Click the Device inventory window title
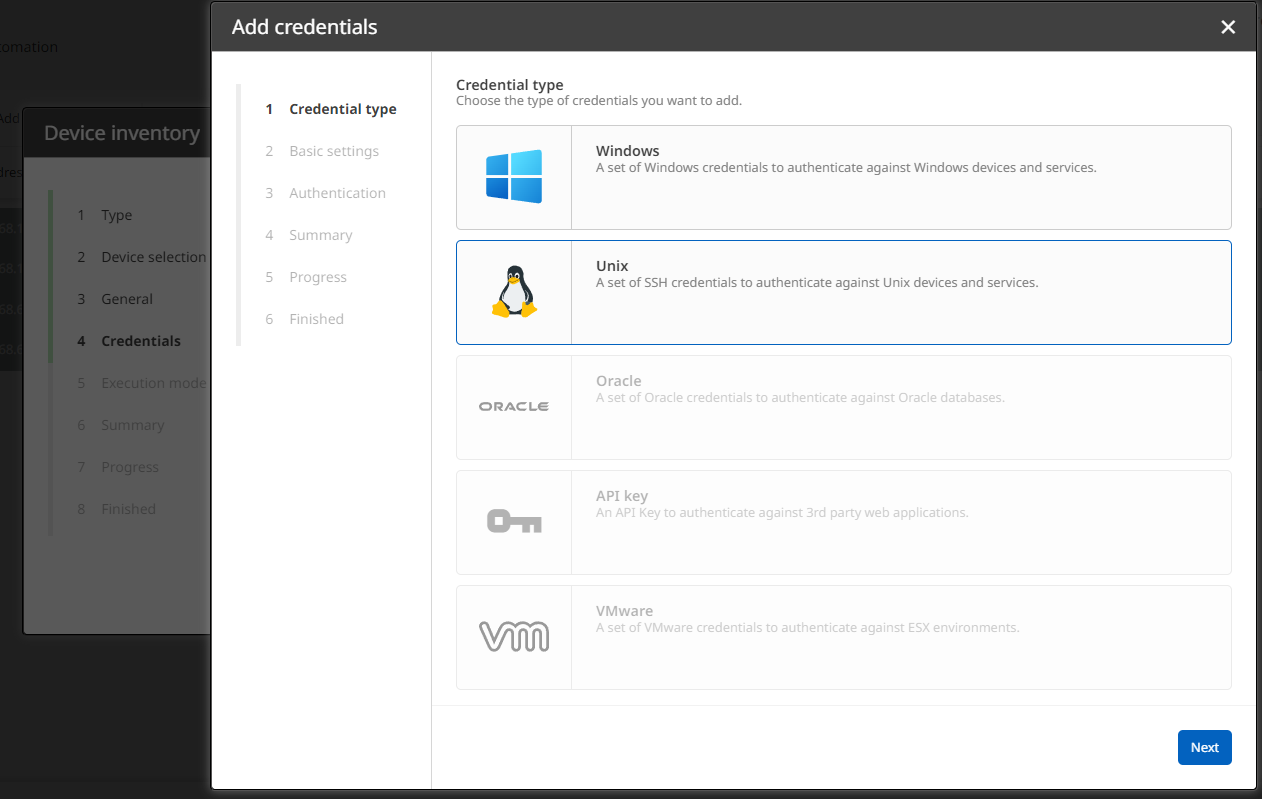 coord(120,131)
